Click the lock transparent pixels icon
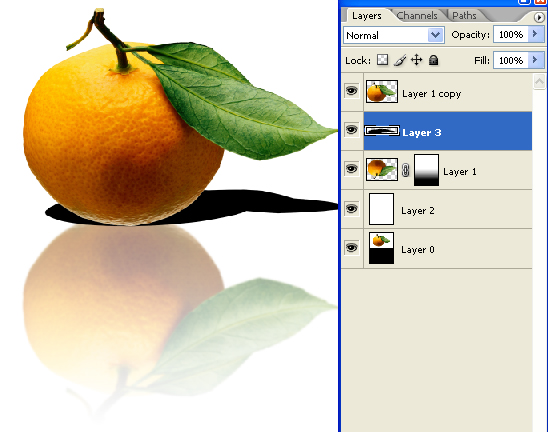The height and width of the screenshot is (432, 548). pyautogui.click(x=382, y=60)
